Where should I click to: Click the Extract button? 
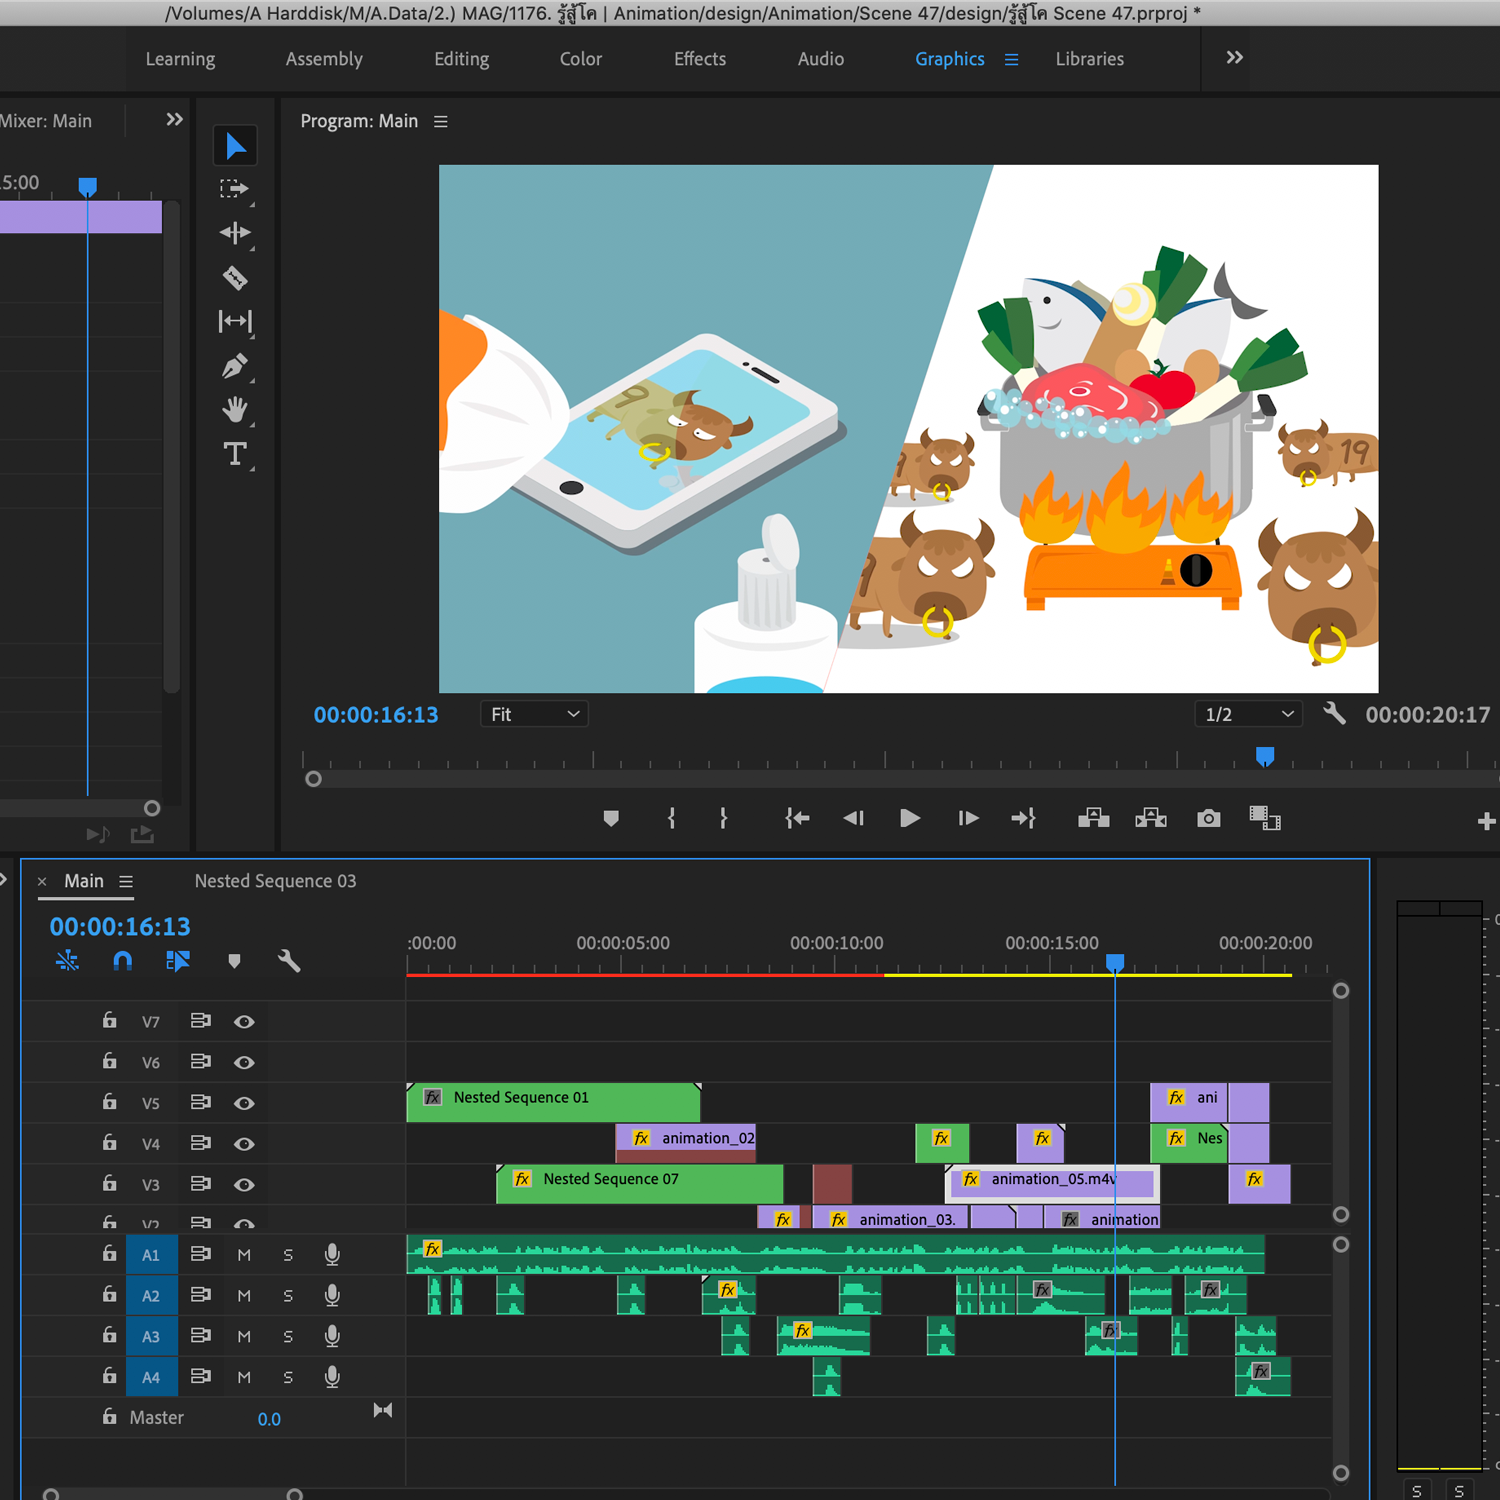click(1151, 818)
